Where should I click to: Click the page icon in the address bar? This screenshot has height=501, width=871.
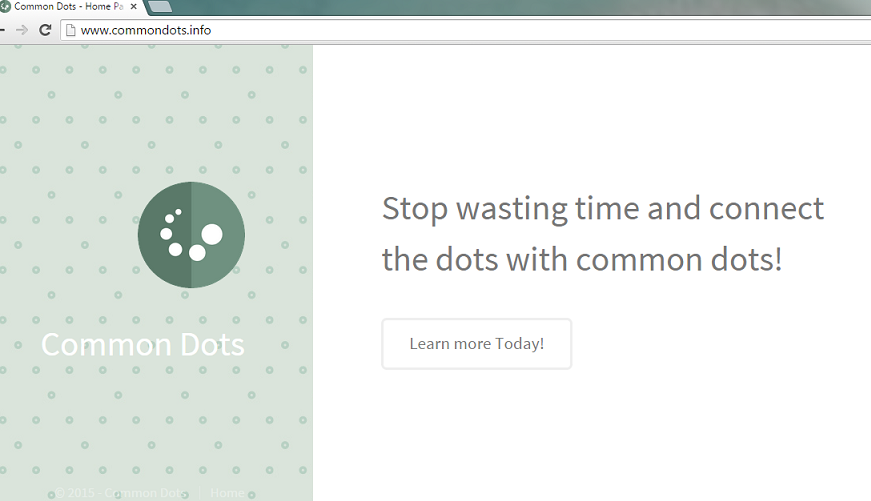tap(71, 30)
